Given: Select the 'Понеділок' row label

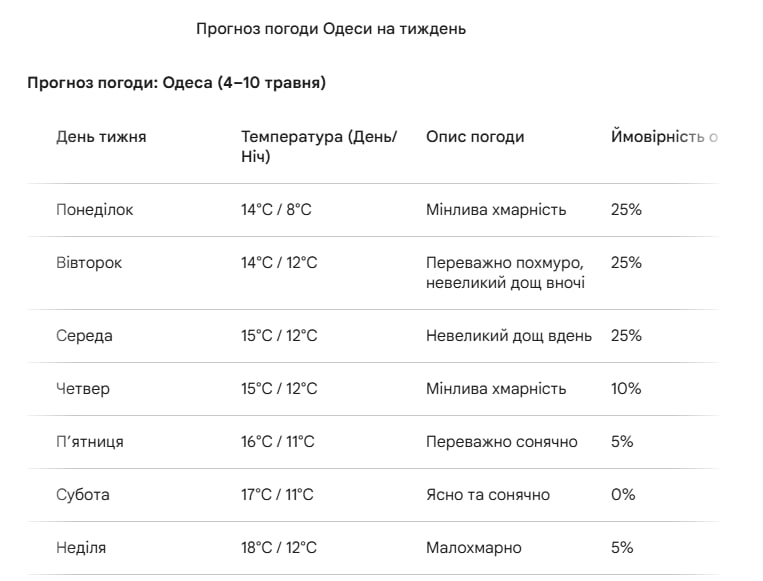Looking at the screenshot, I should (x=95, y=210).
